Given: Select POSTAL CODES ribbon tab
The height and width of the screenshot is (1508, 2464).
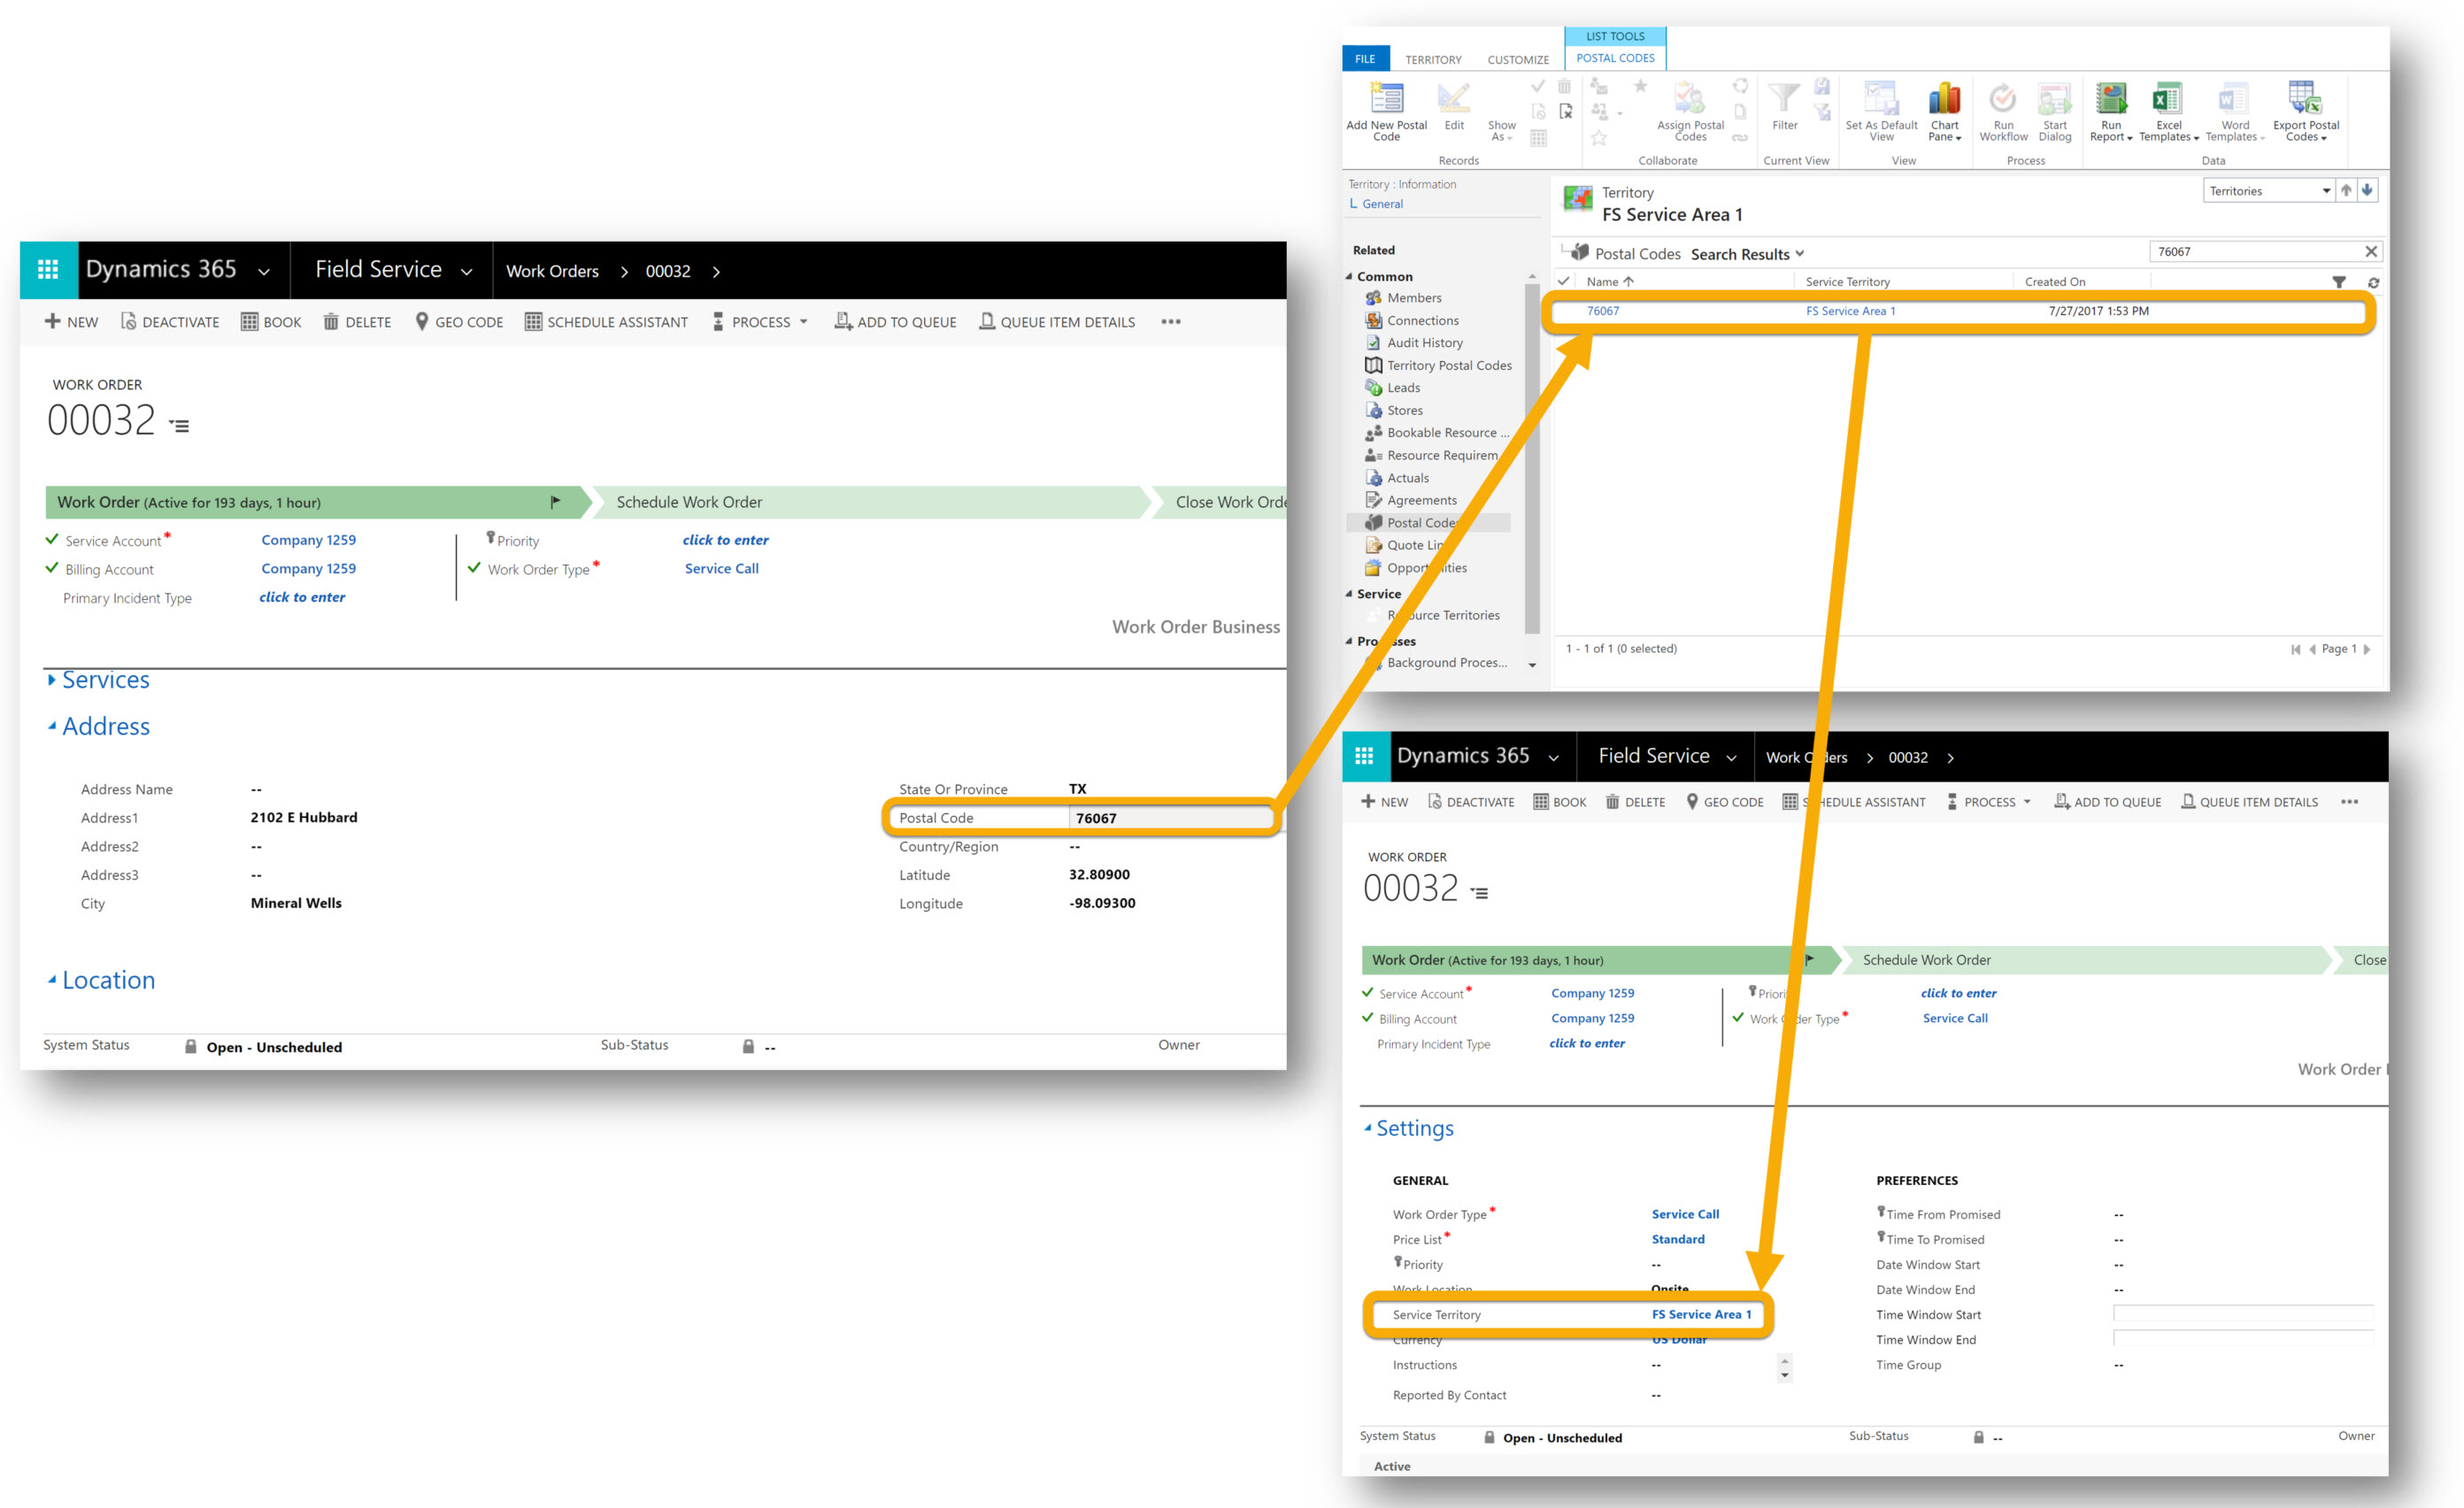Looking at the screenshot, I should 1615,58.
